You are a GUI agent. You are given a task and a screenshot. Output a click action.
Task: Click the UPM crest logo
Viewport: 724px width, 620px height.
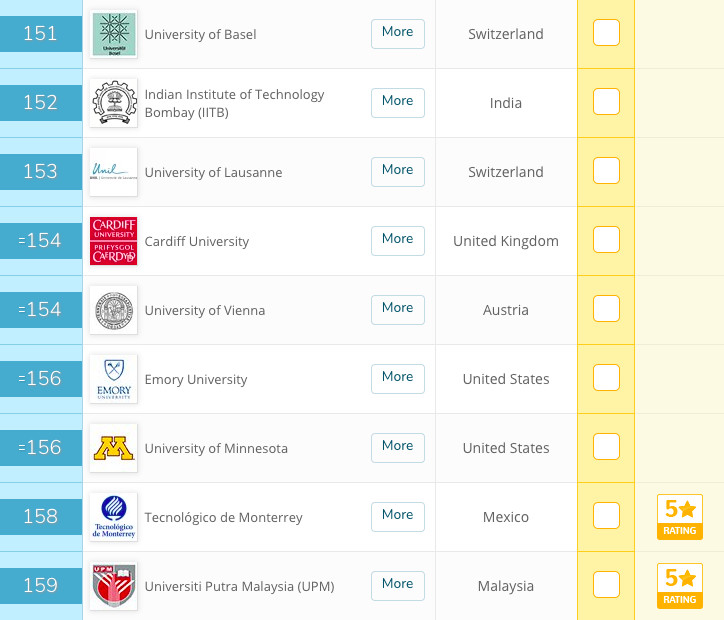tap(114, 586)
